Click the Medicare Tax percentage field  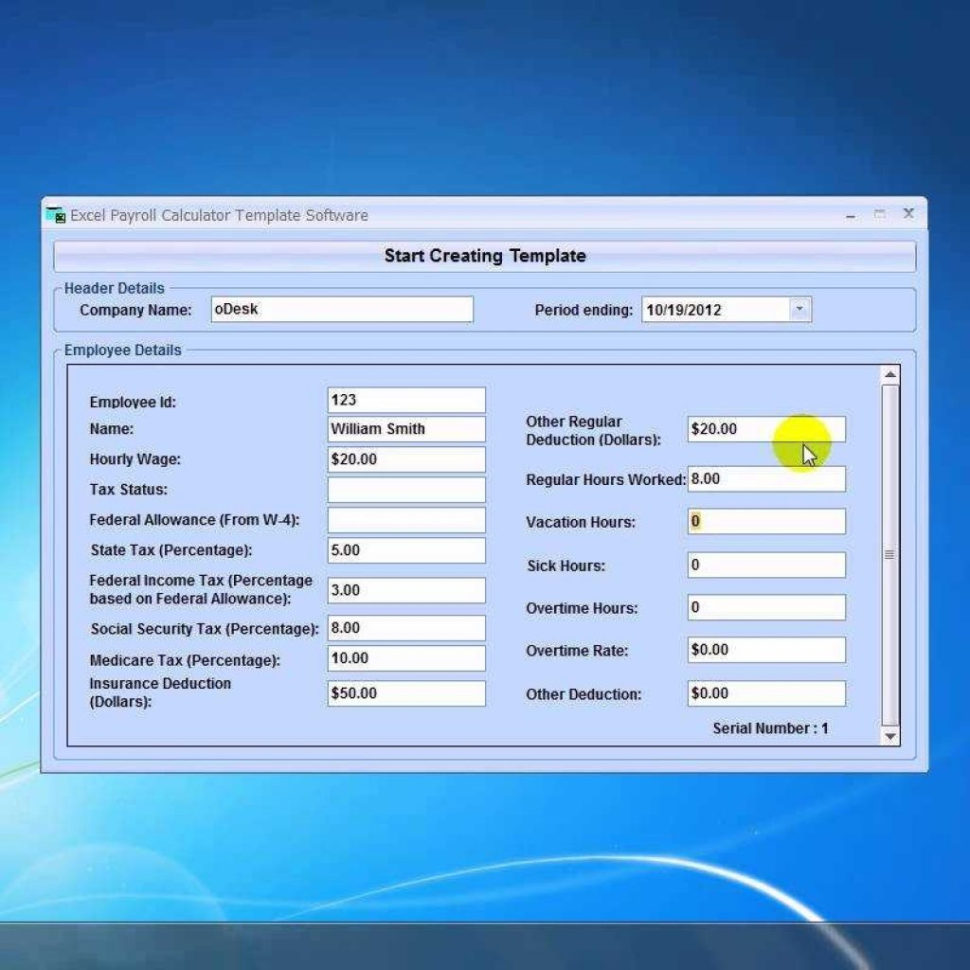coord(405,658)
